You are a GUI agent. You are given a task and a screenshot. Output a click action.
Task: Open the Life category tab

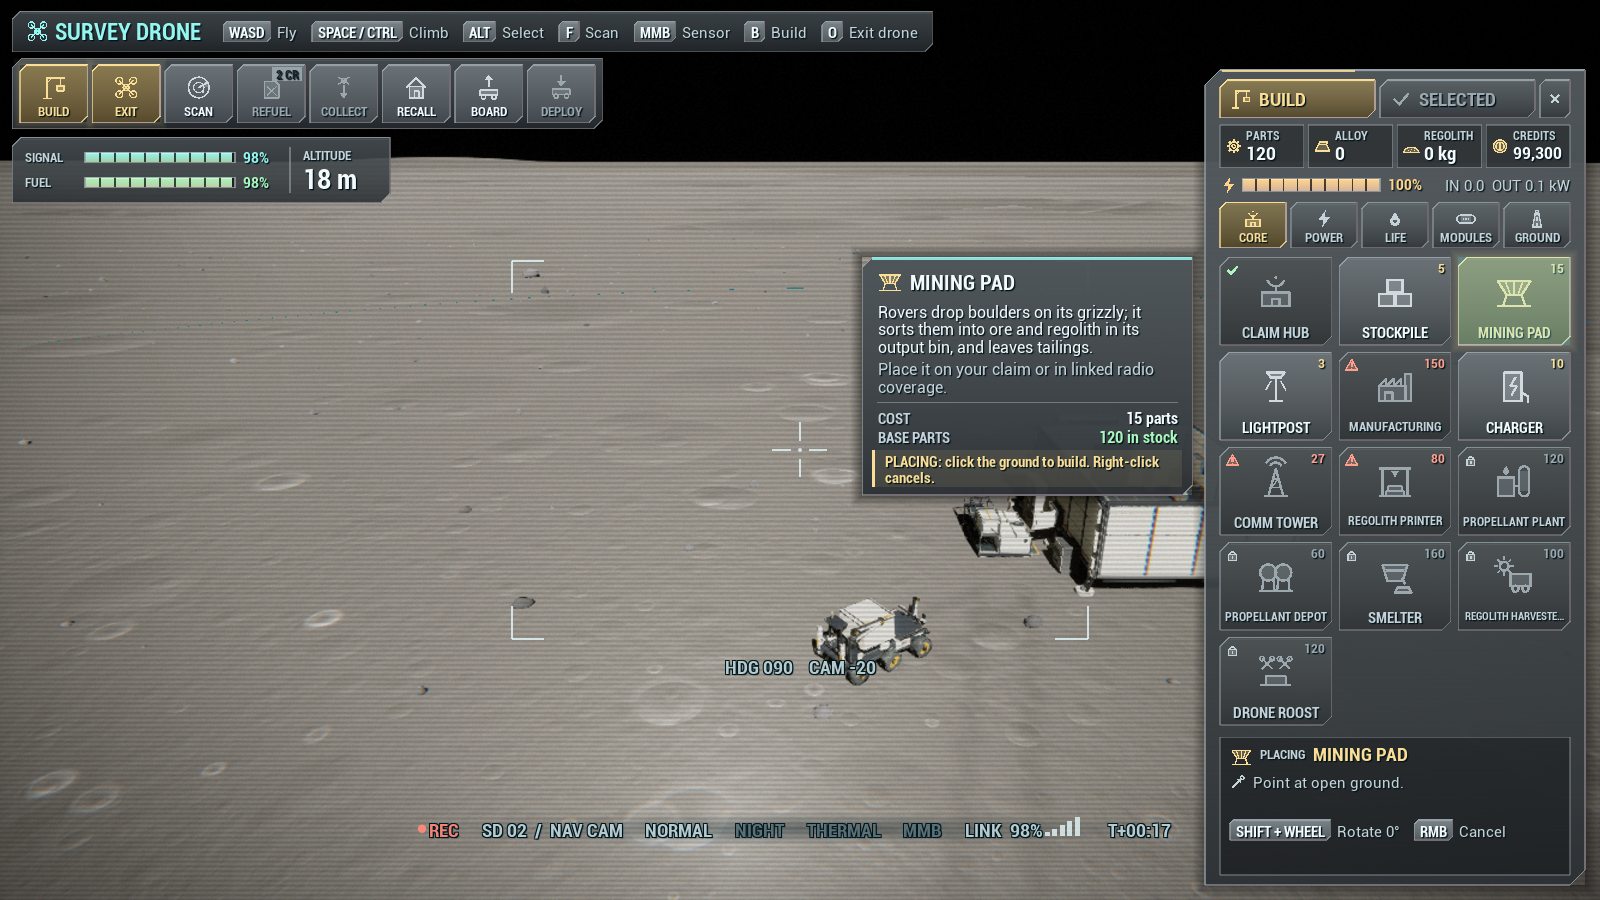[1395, 225]
